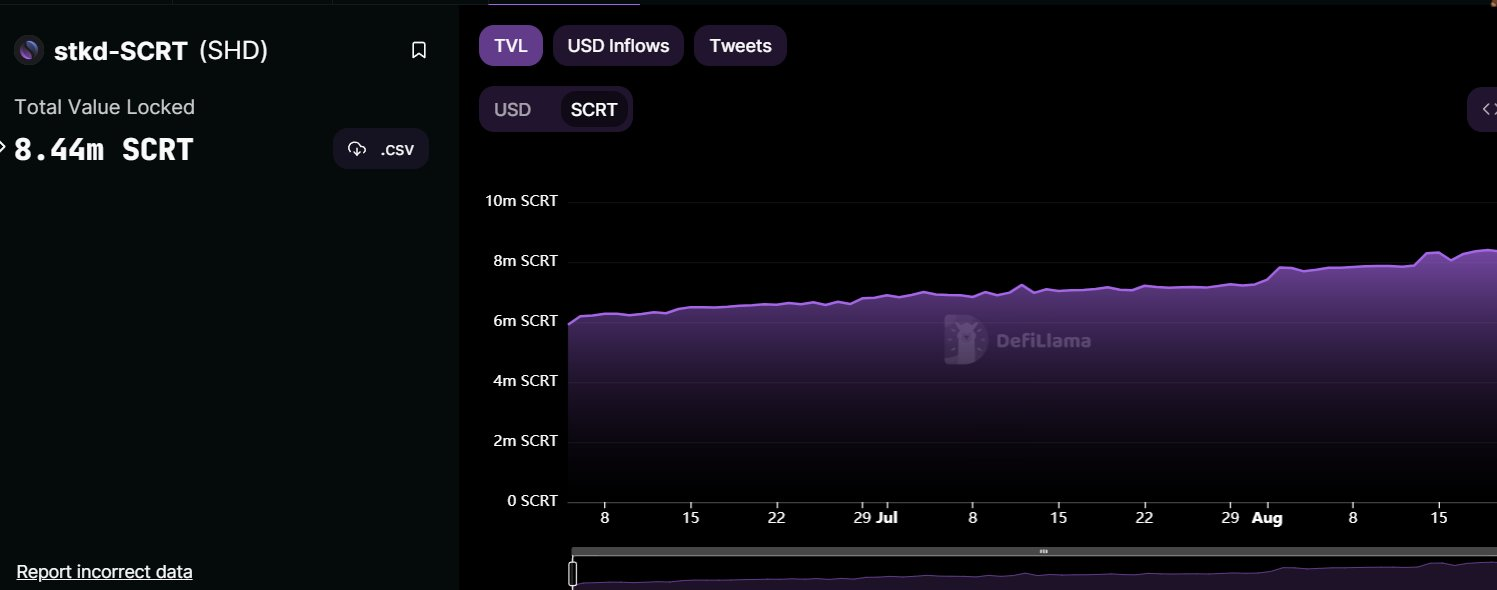This screenshot has height=590, width=1497.
Task: Download data with the .csv button
Action: 381,149
